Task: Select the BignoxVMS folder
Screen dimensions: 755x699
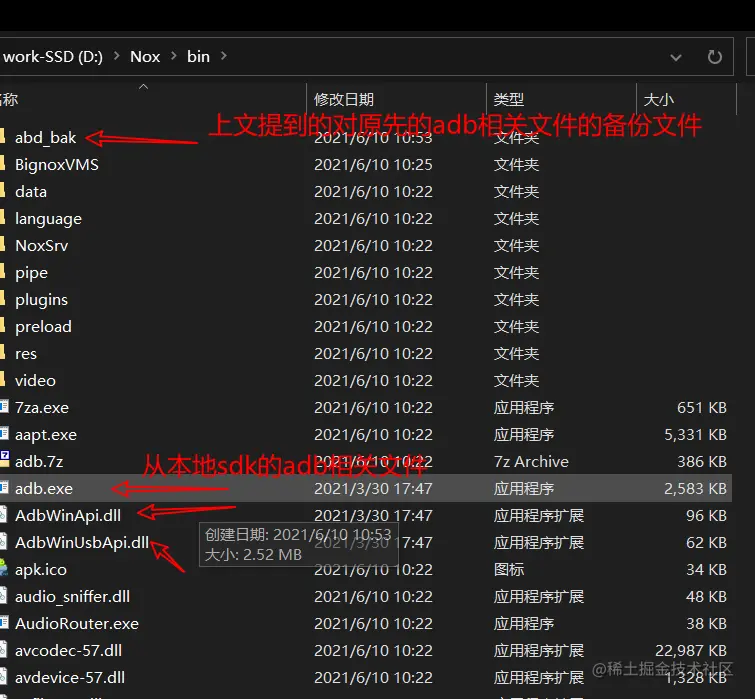Action: point(57,165)
